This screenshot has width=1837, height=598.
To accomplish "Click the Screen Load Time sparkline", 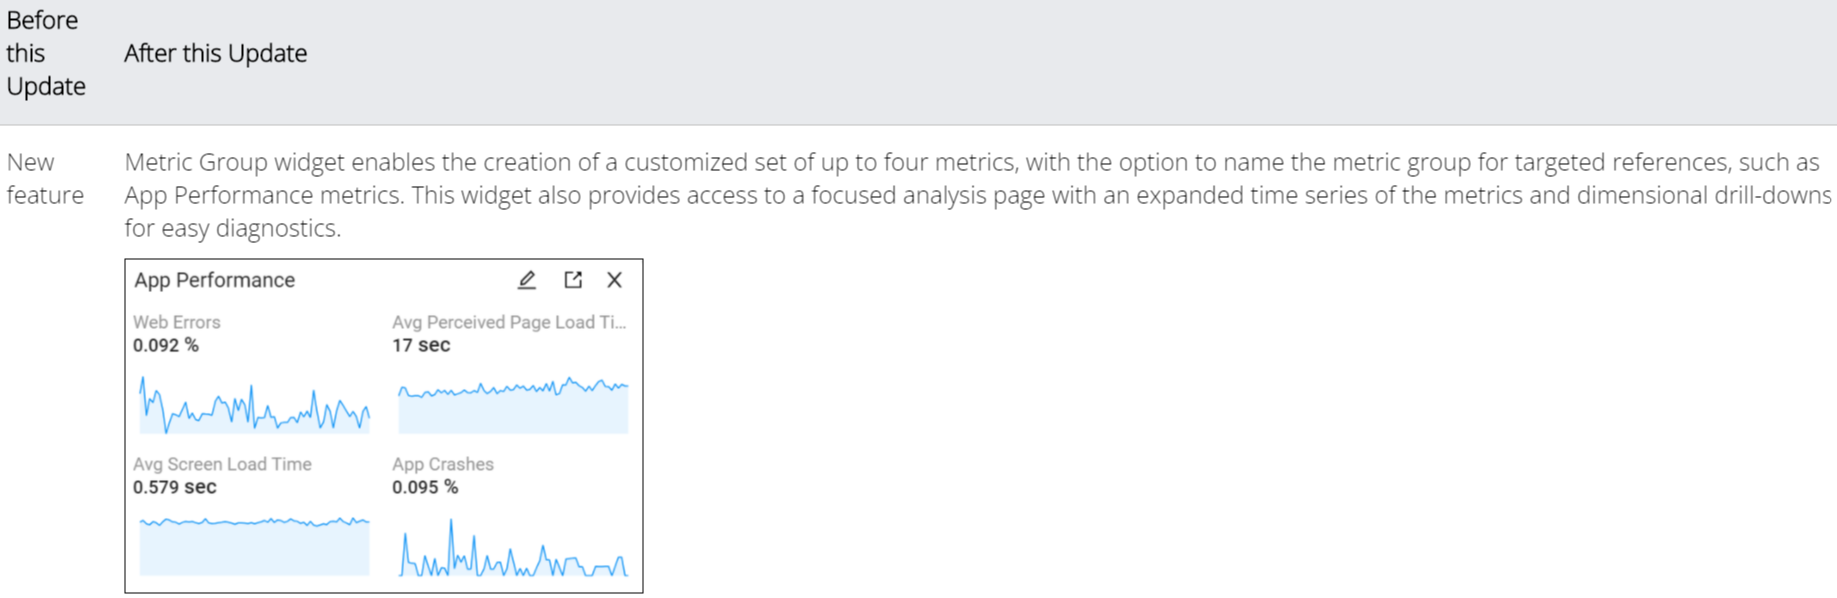I will (254, 546).
